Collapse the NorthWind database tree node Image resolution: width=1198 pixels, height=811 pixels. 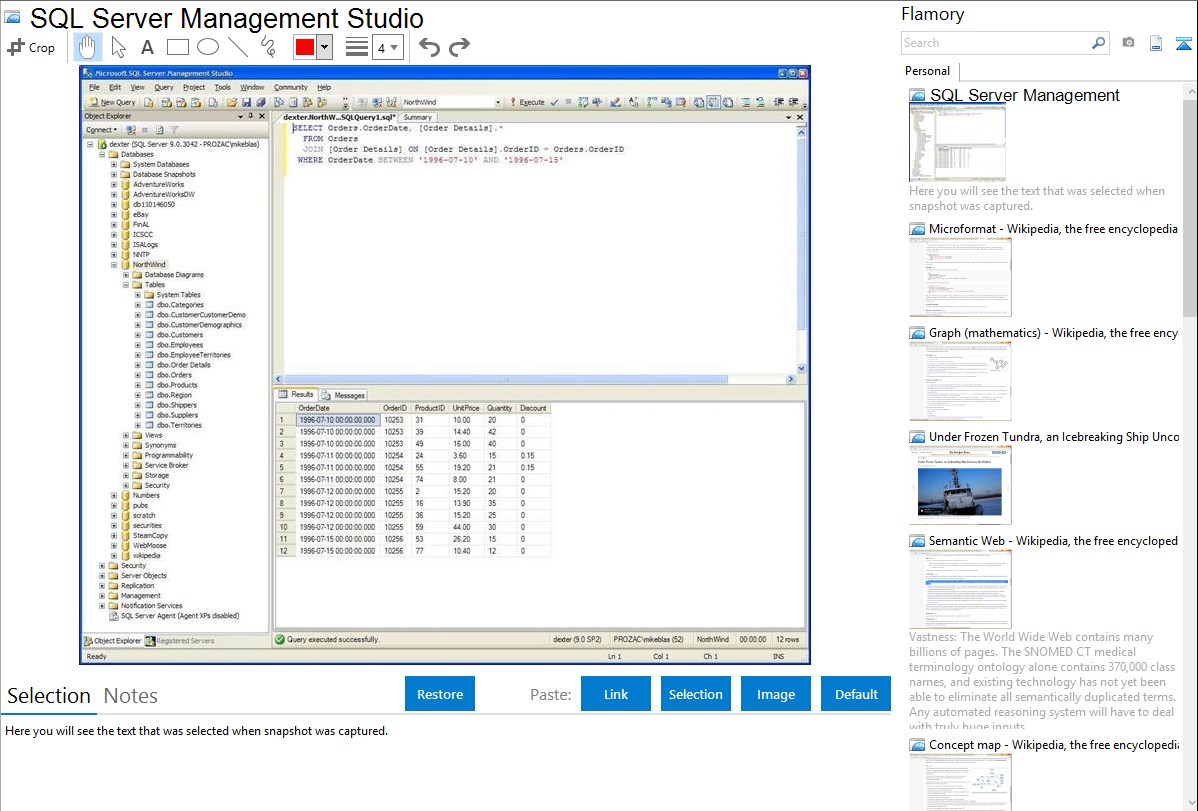click(114, 264)
